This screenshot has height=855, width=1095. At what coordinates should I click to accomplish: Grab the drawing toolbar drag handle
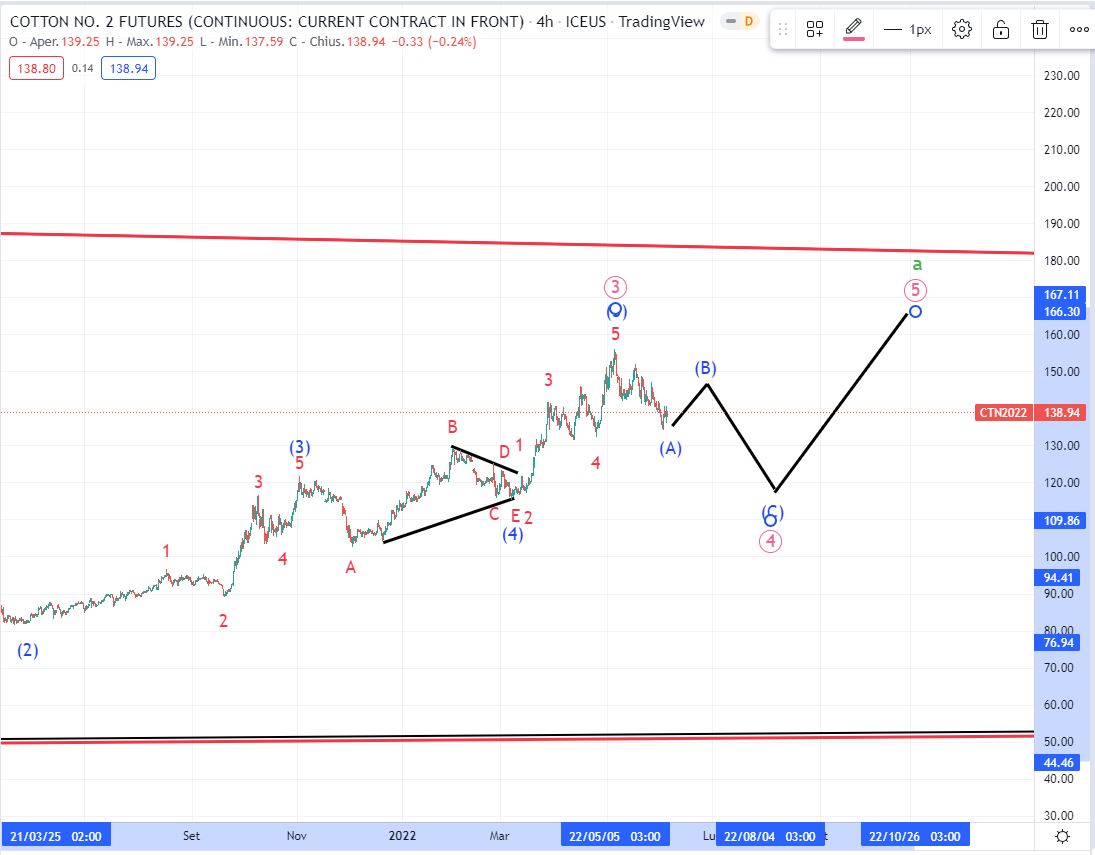(784, 29)
